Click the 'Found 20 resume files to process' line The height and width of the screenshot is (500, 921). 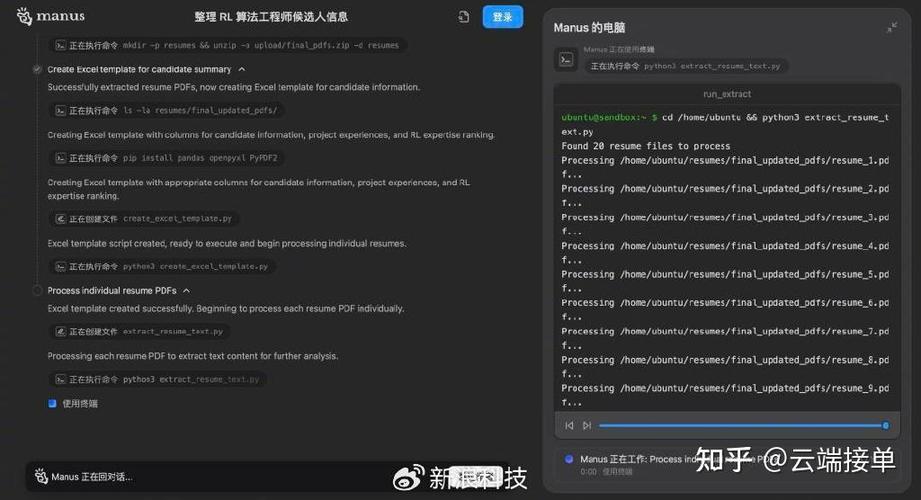click(646, 146)
